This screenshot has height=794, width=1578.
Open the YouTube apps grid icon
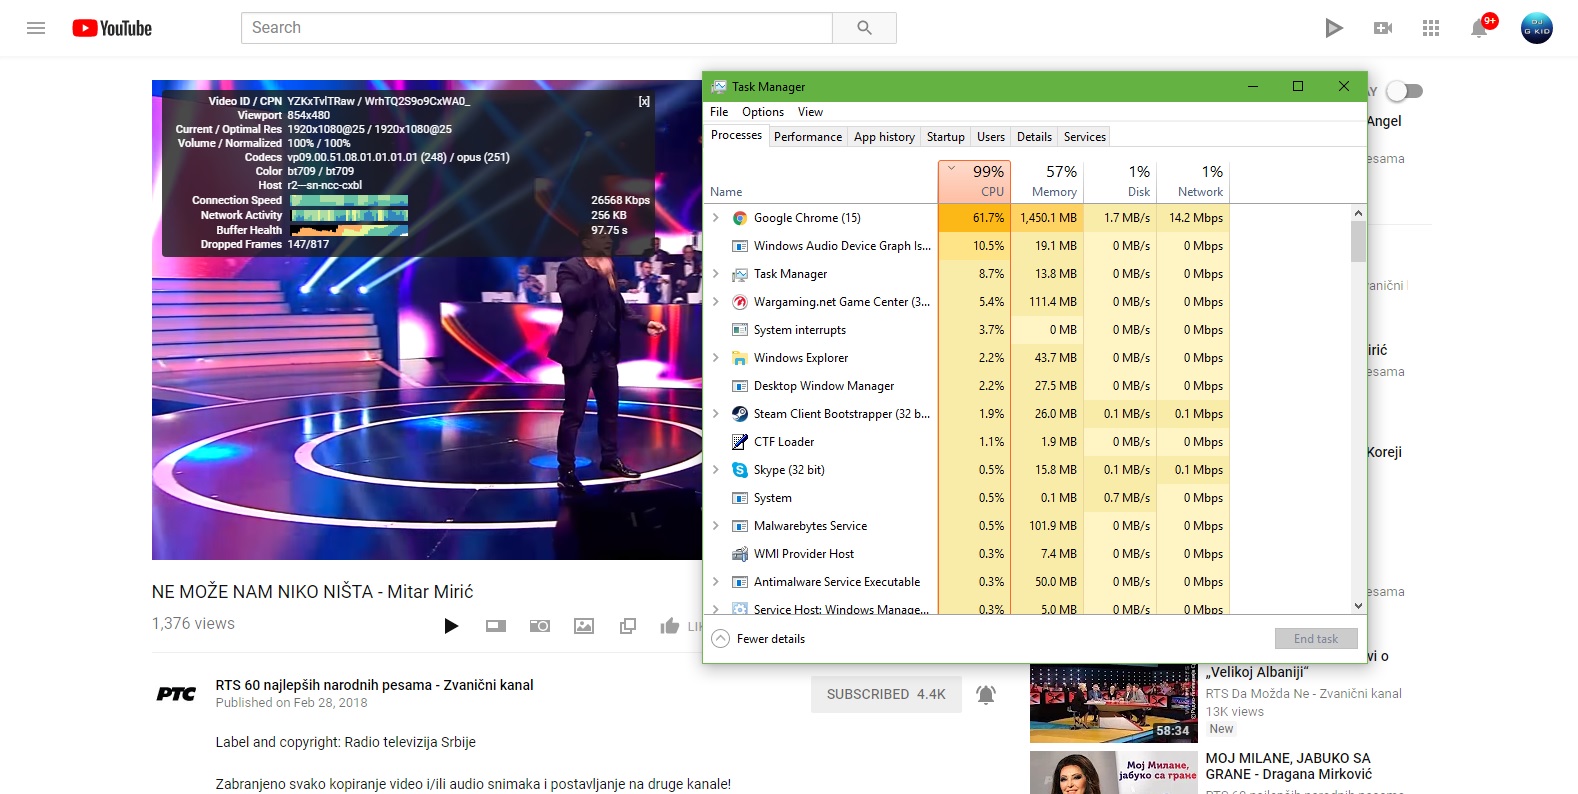(x=1431, y=28)
